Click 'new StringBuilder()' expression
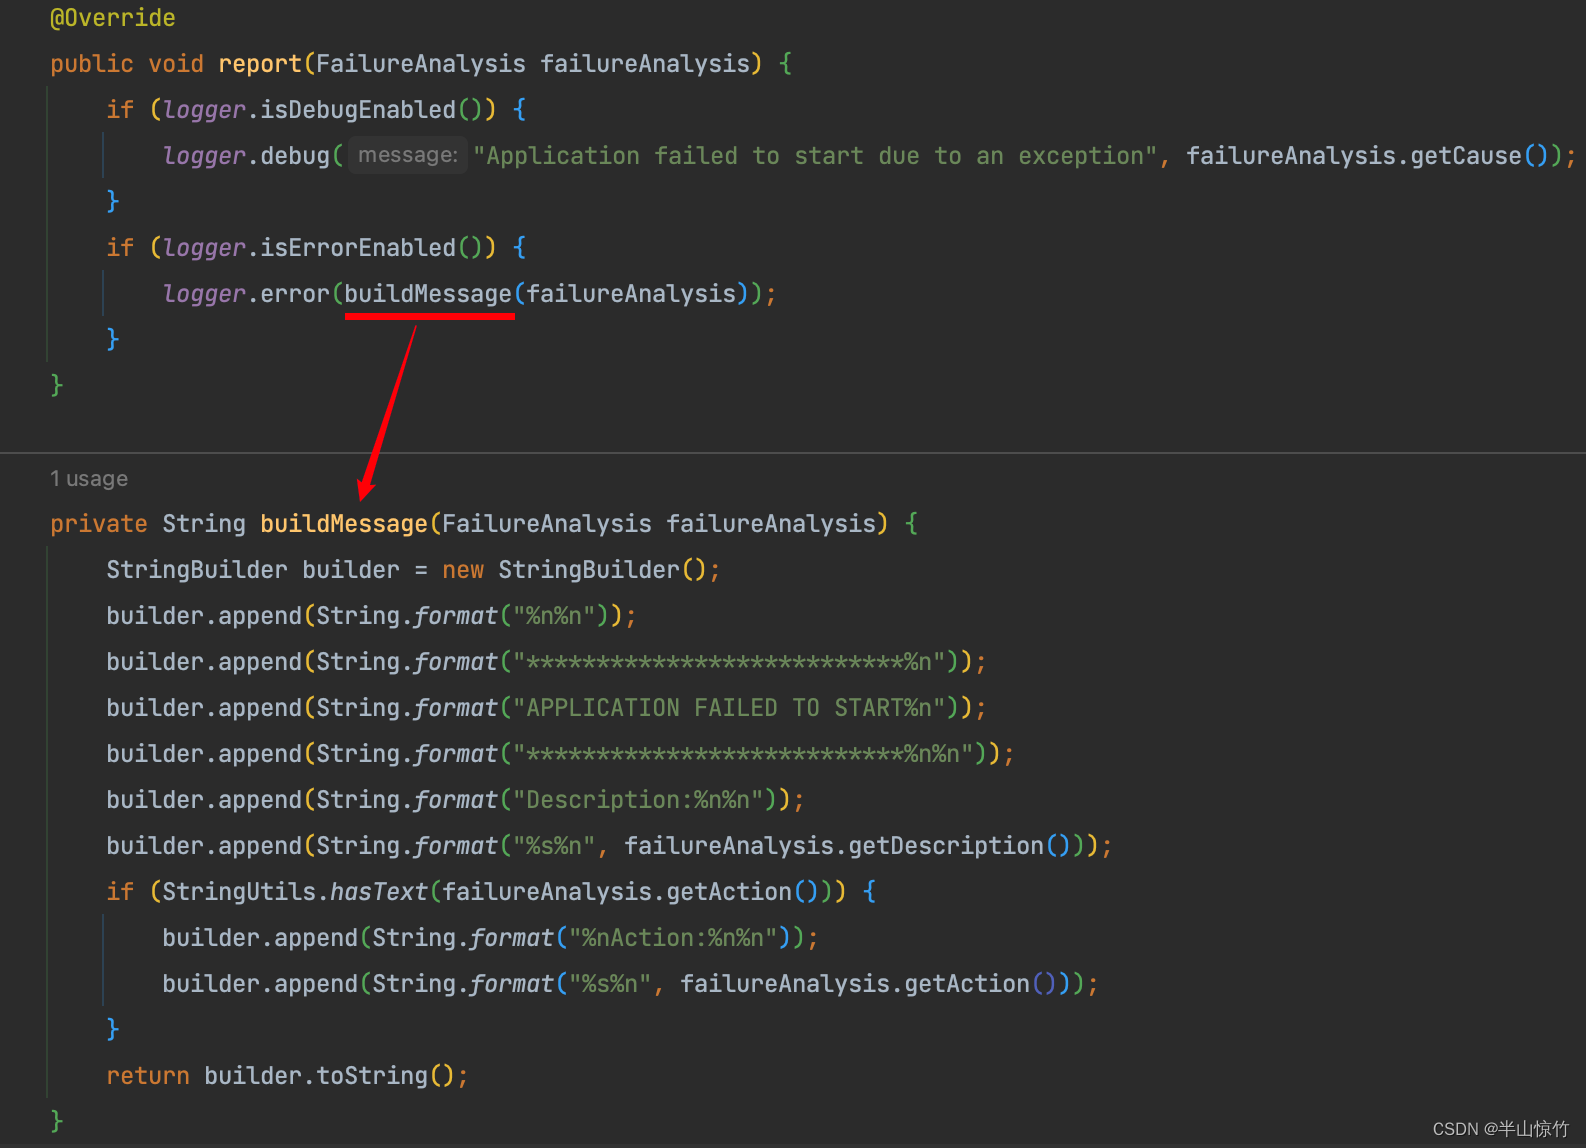This screenshot has height=1148, width=1586. [575, 570]
